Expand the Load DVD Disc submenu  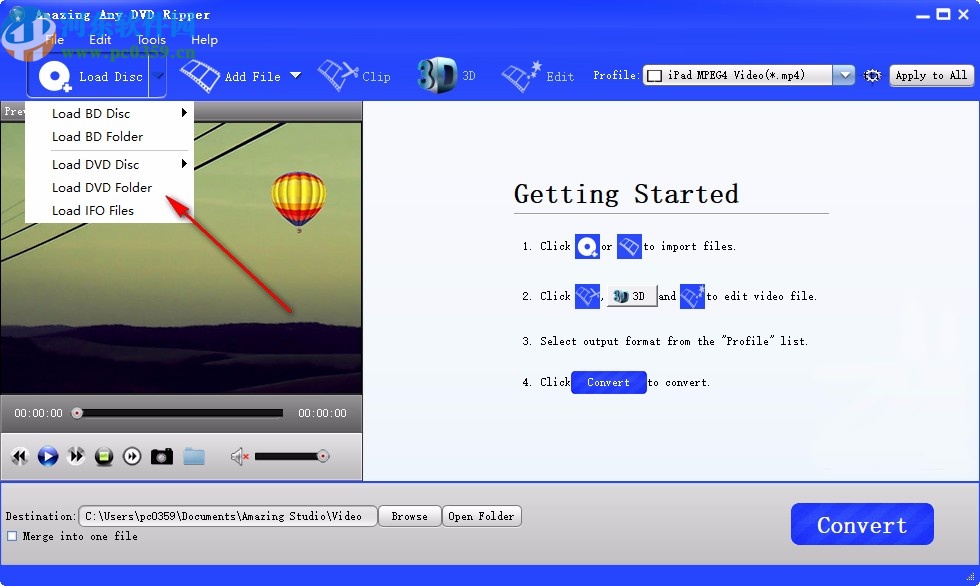click(97, 164)
